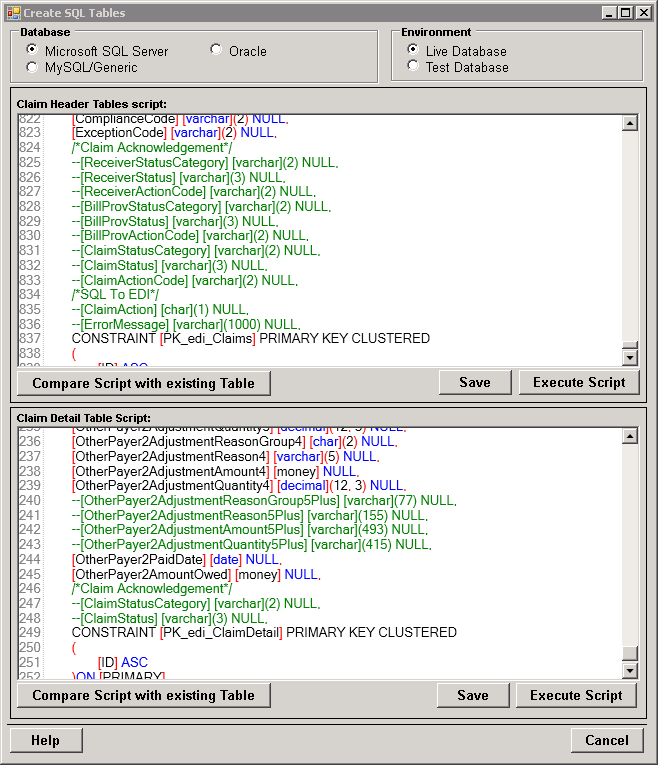658x765 pixels.
Task: Select the Live Database environment
Action: pyautogui.click(x=413, y=50)
